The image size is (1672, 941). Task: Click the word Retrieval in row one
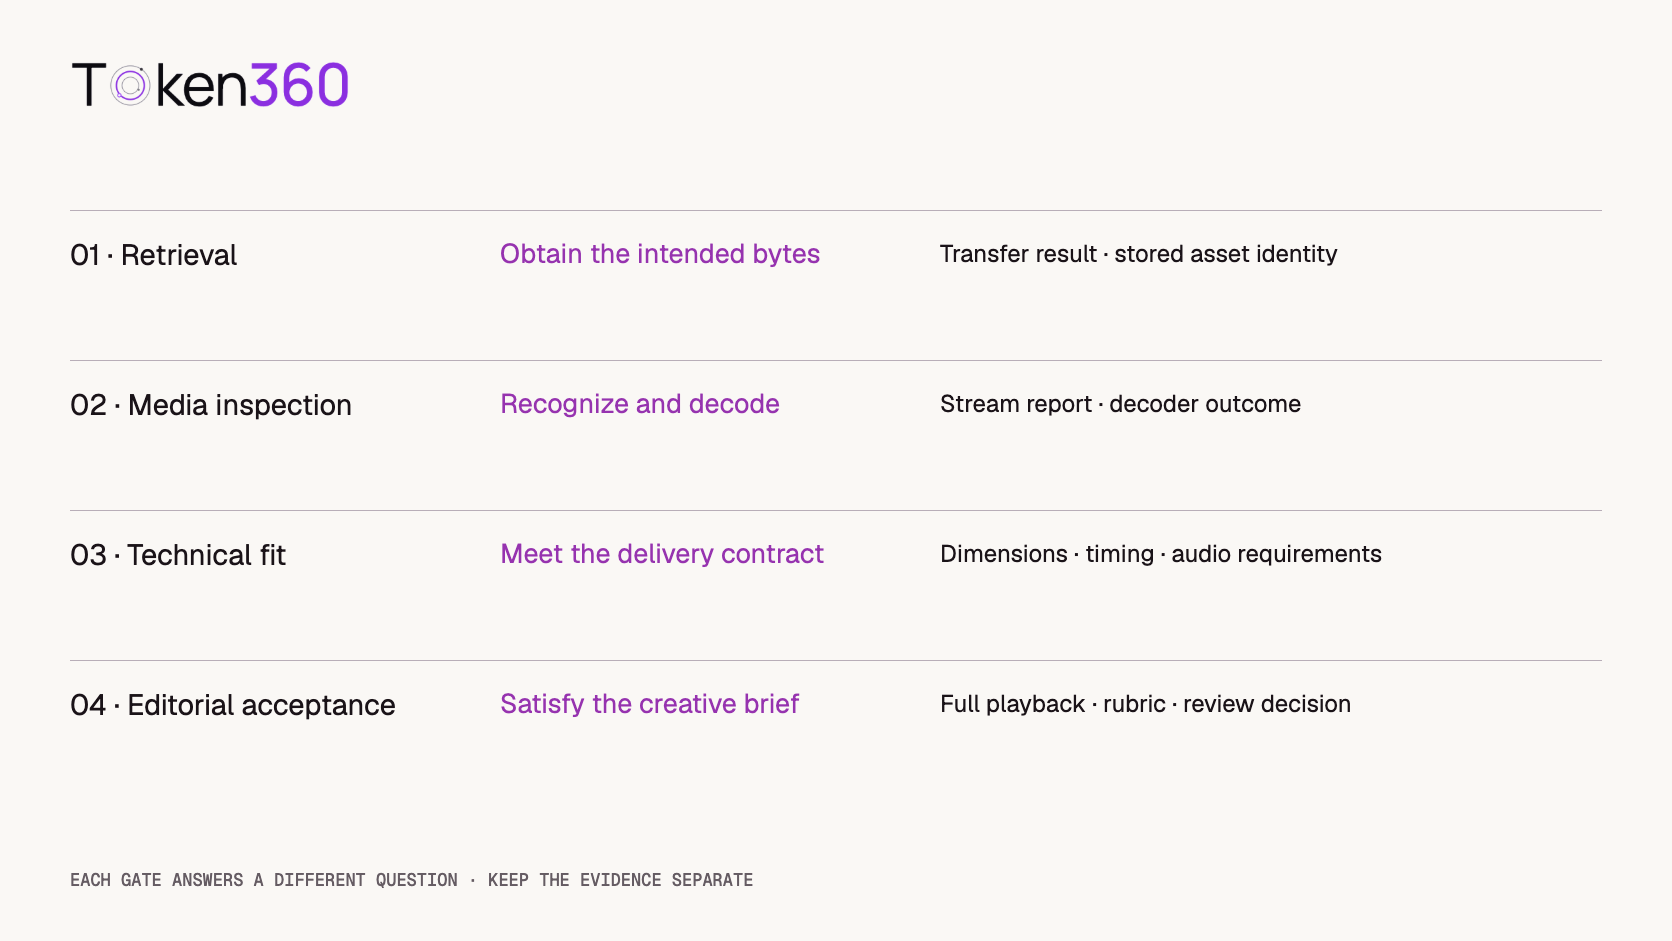[x=179, y=255]
